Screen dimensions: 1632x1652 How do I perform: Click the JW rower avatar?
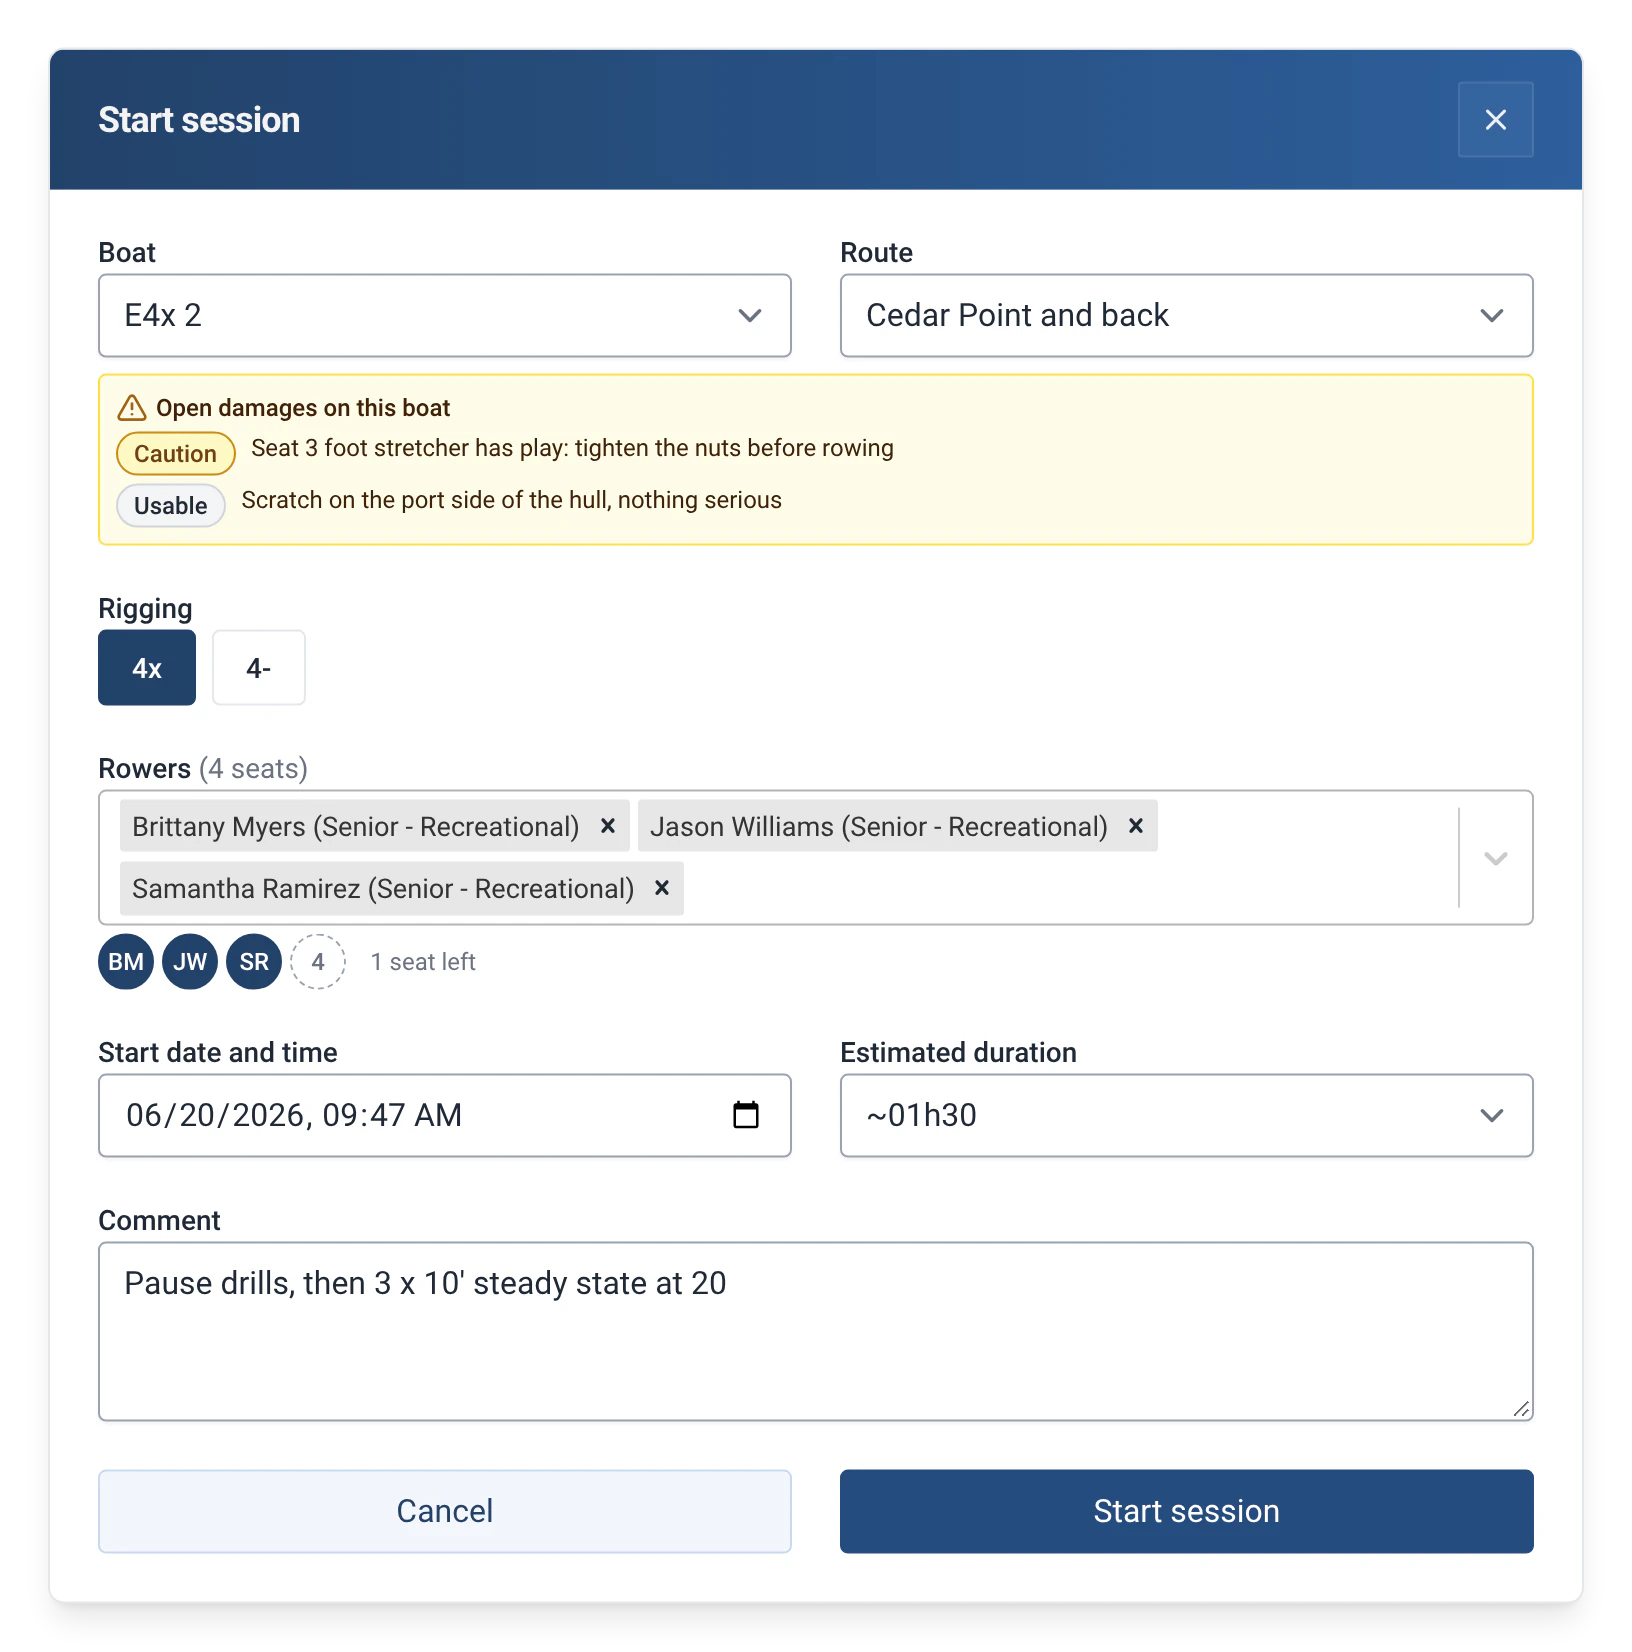click(190, 962)
